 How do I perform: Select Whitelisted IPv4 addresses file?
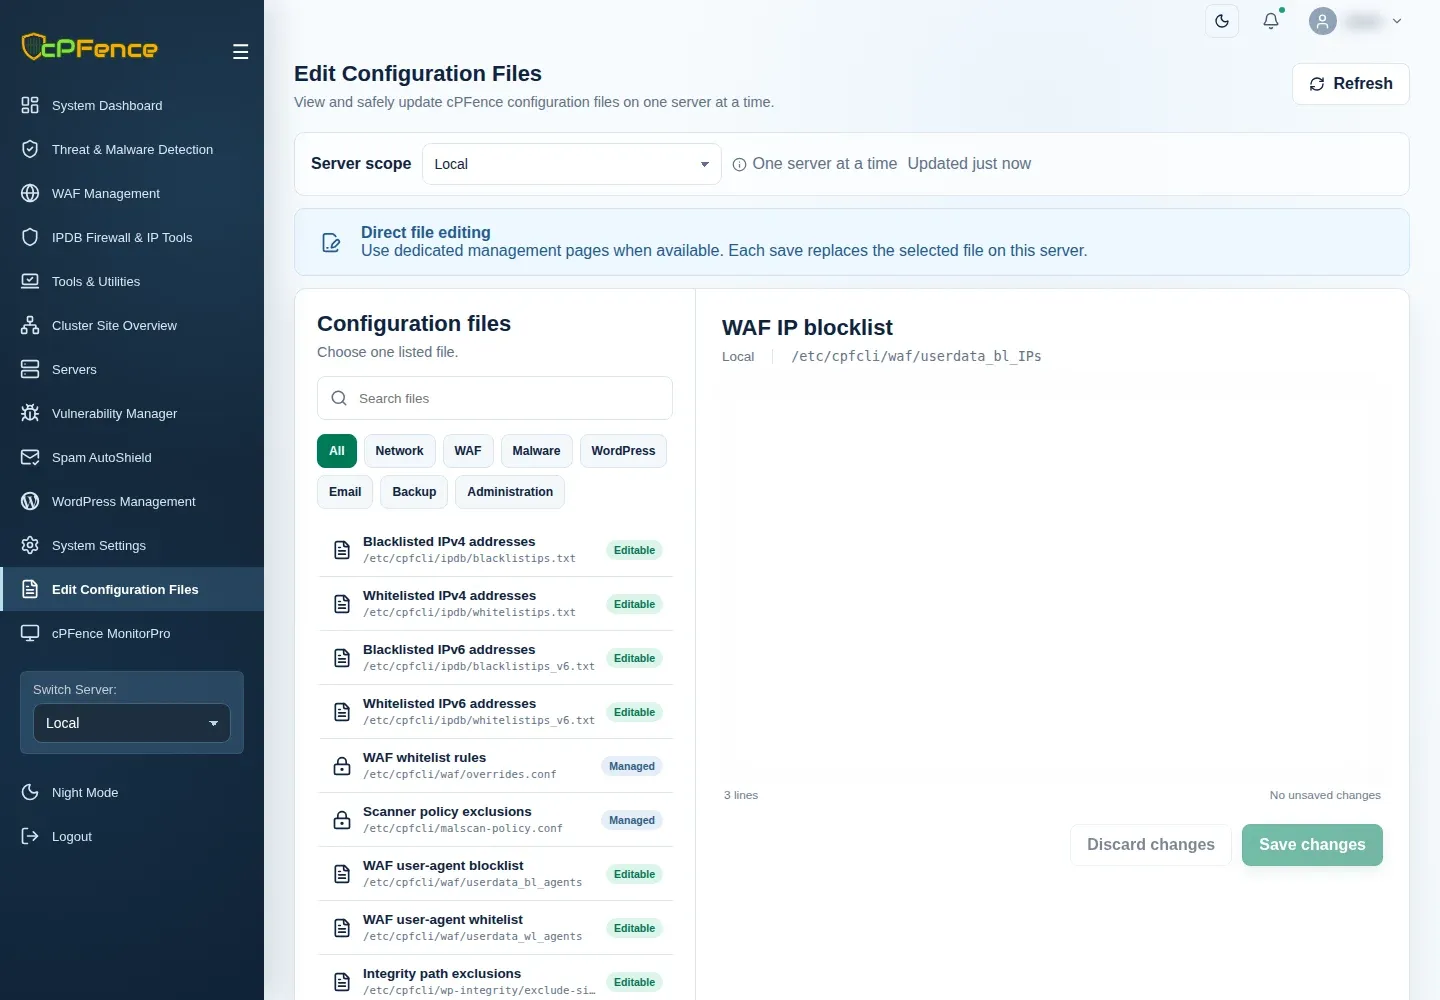coord(495,604)
